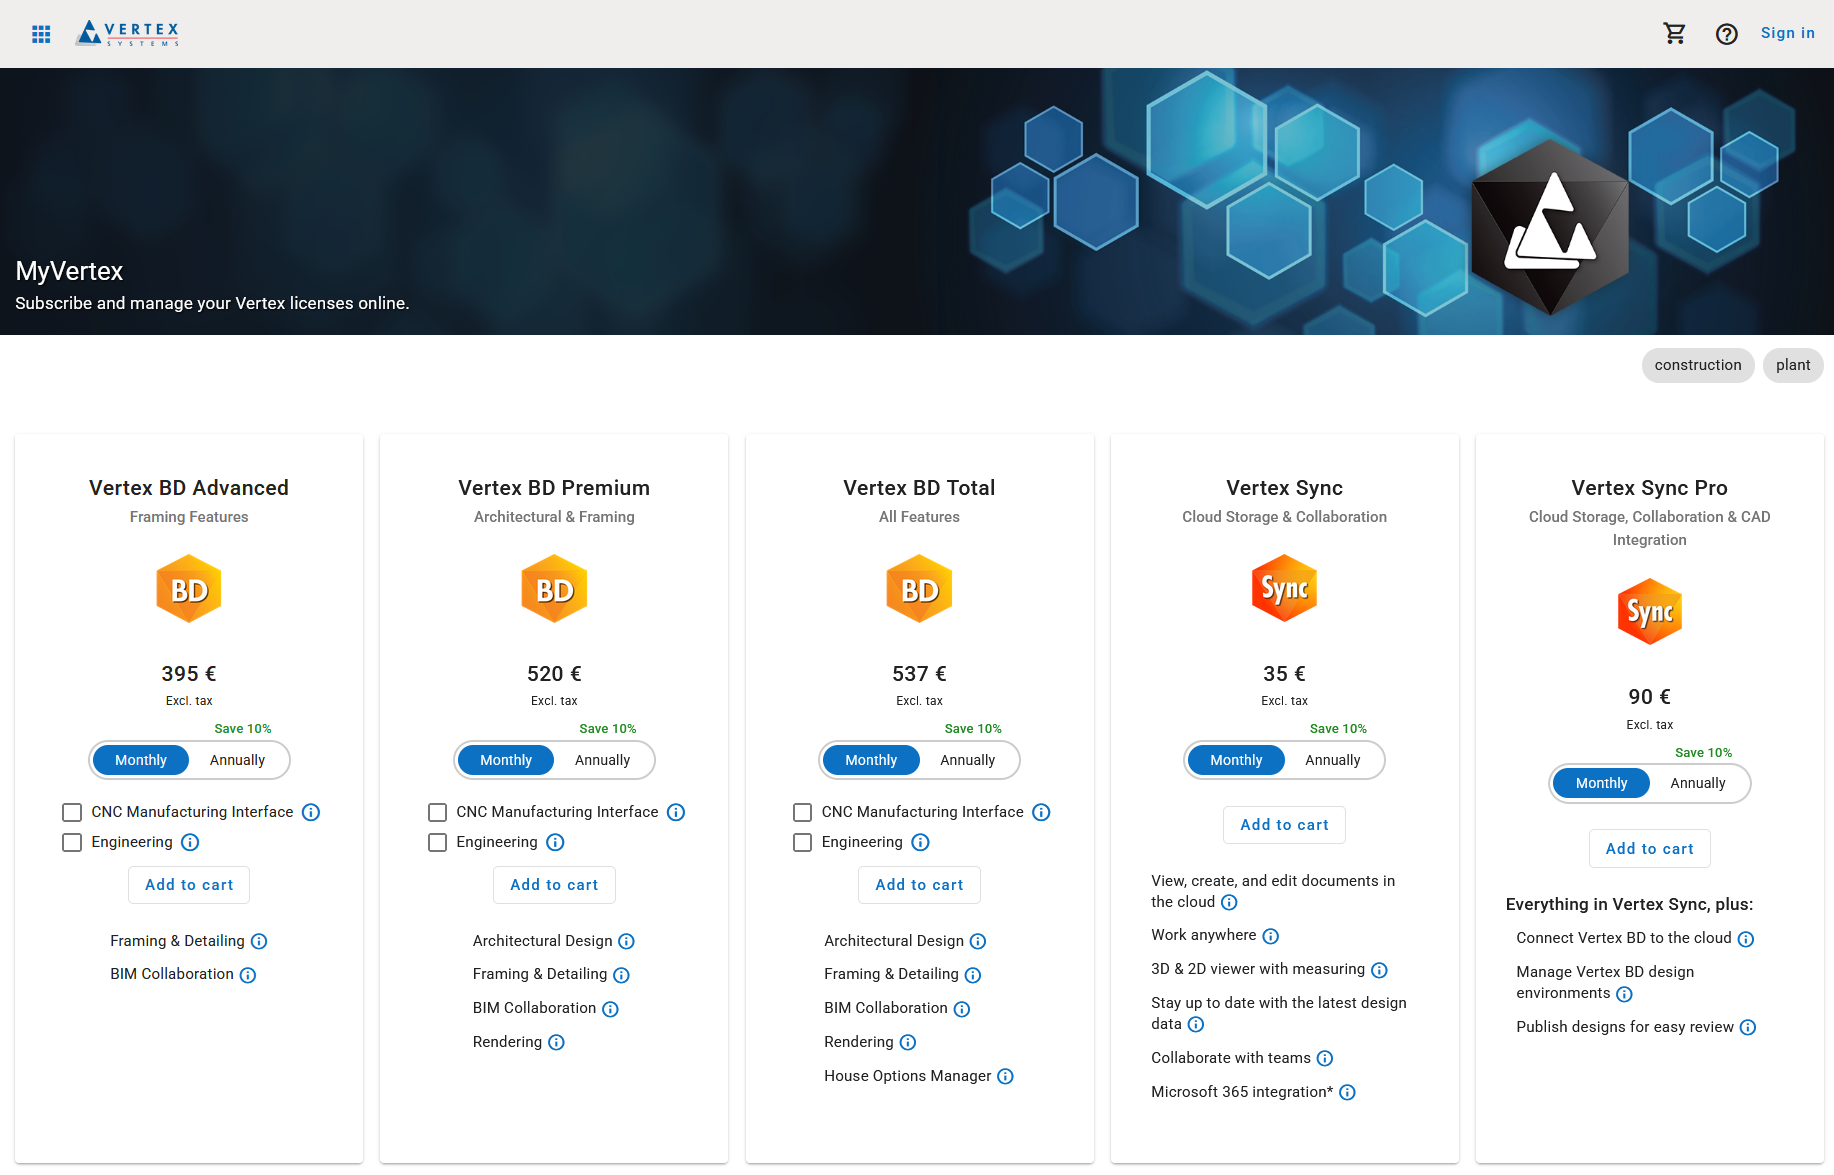
Task: Add Vertex BD Advanced to cart
Action: [189, 885]
